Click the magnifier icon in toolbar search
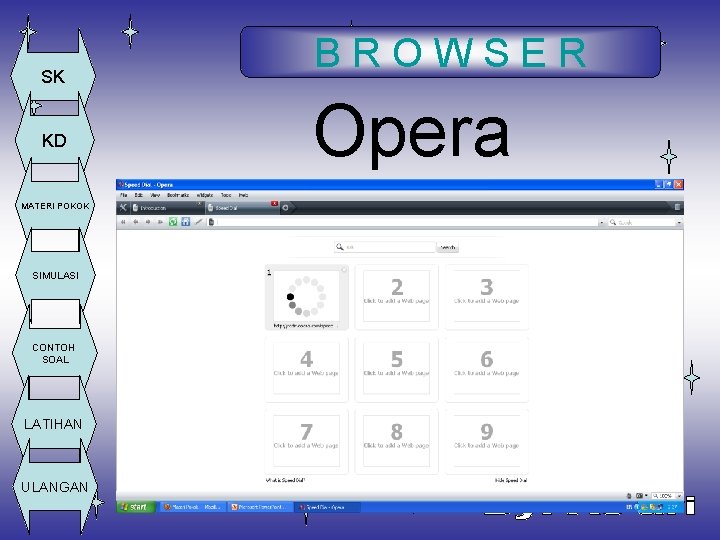720x540 pixels. click(613, 222)
